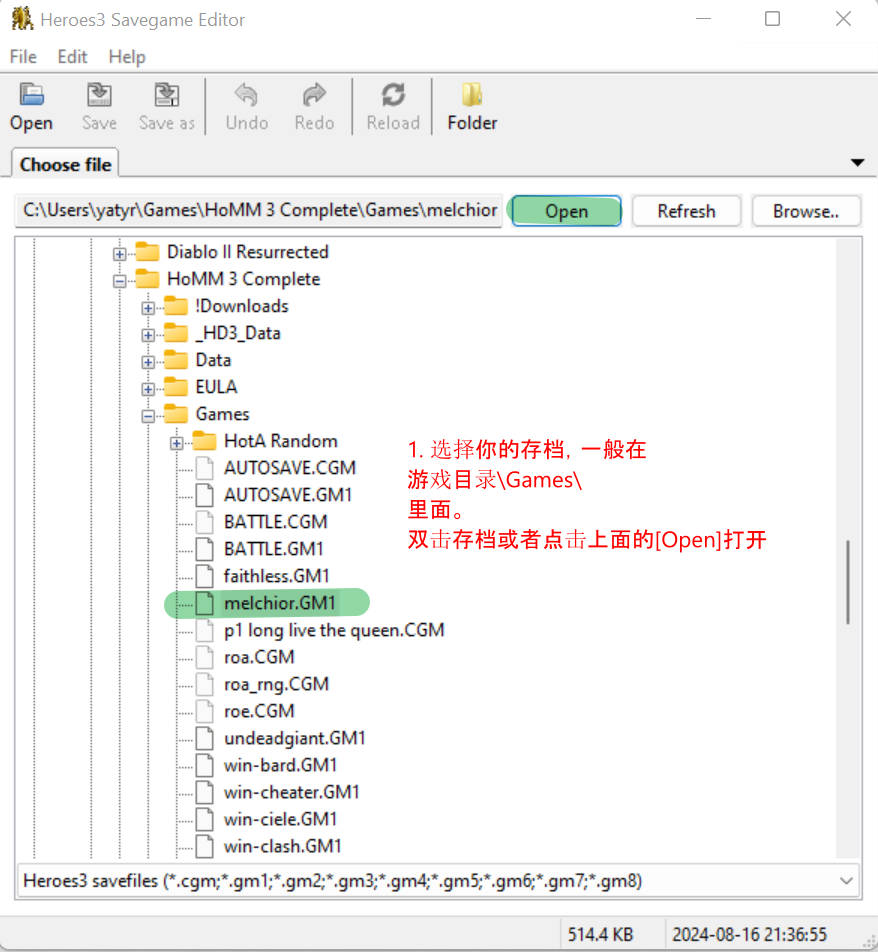The width and height of the screenshot is (878, 952).
Task: Expand the EULA tree node
Action: (x=148, y=389)
